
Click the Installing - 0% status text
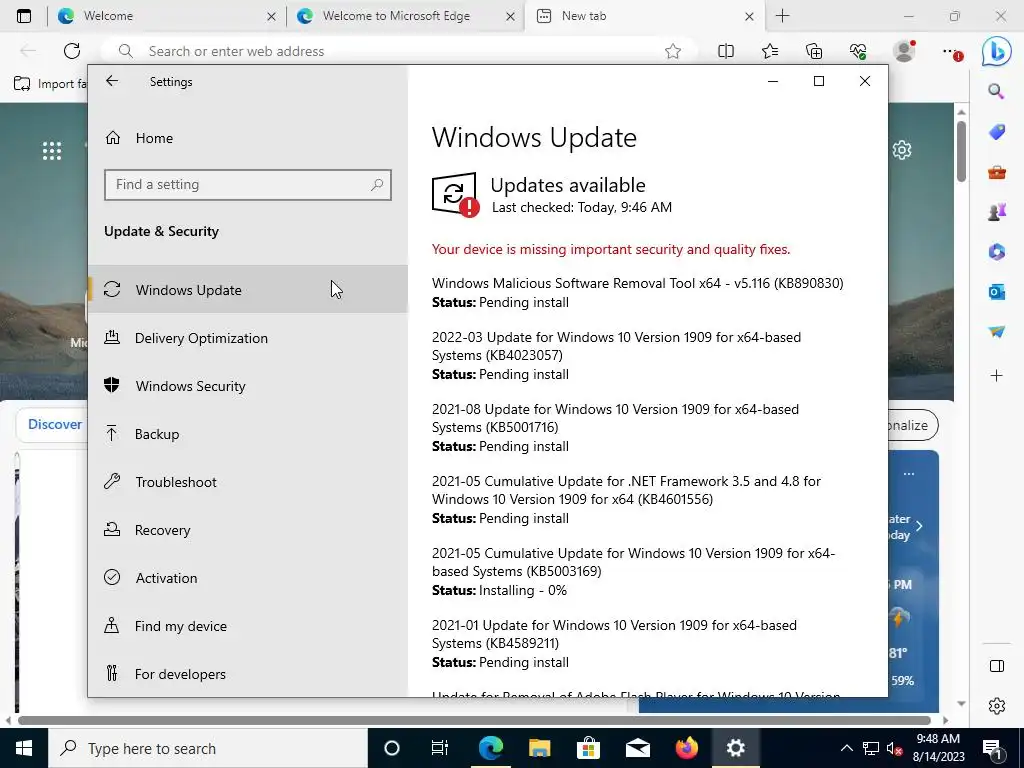pyautogui.click(x=522, y=590)
